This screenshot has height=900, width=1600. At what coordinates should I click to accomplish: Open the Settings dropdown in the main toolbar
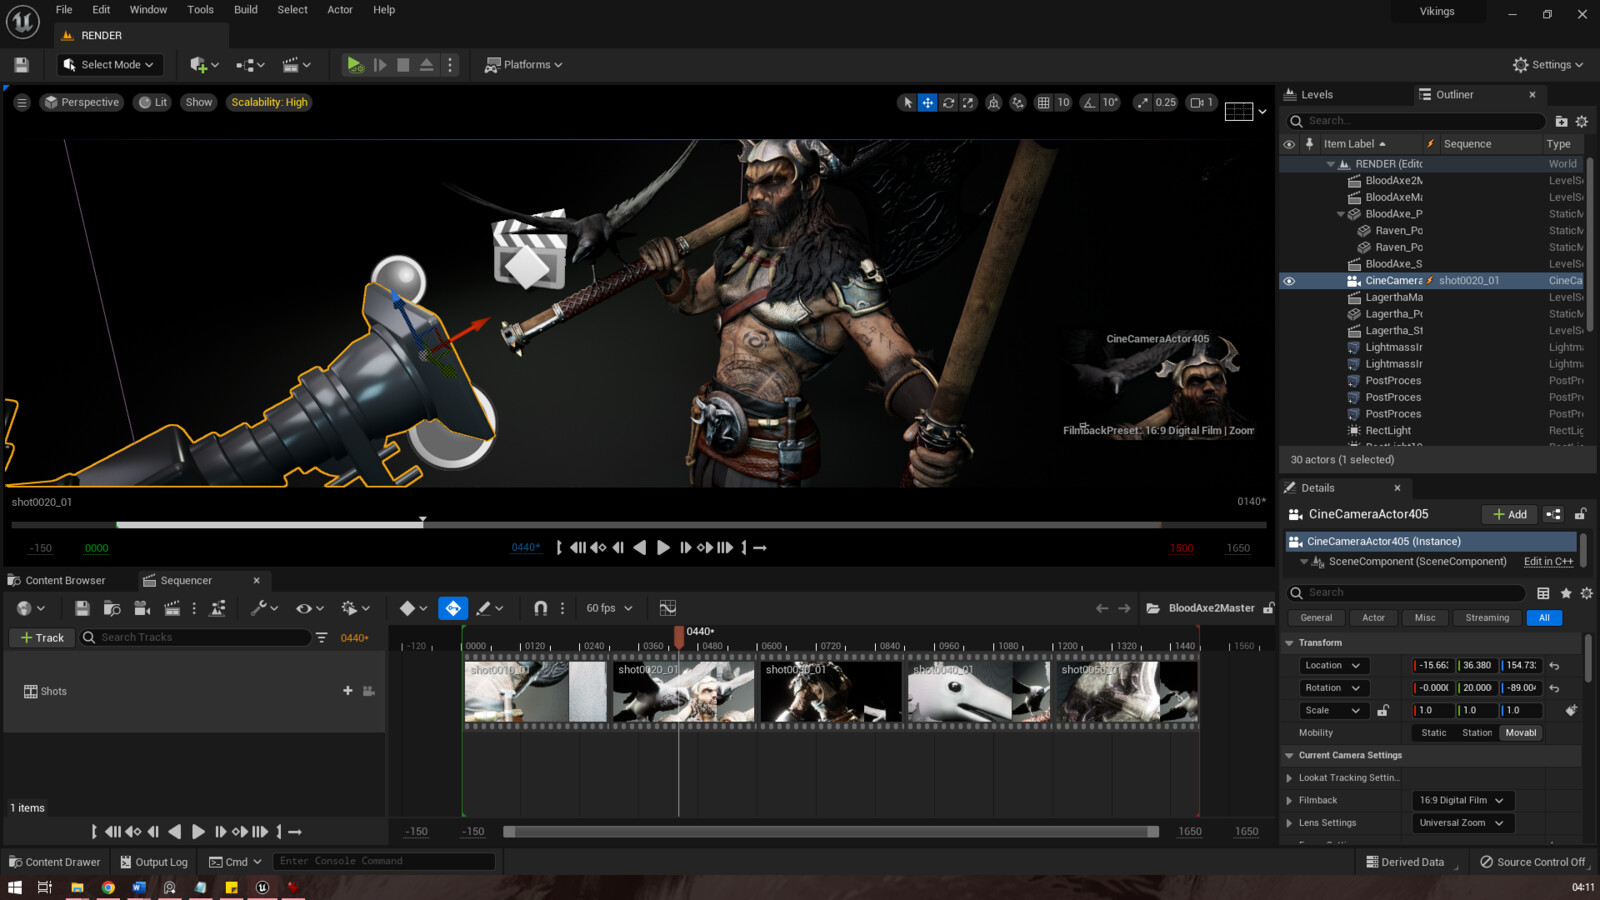click(1548, 65)
